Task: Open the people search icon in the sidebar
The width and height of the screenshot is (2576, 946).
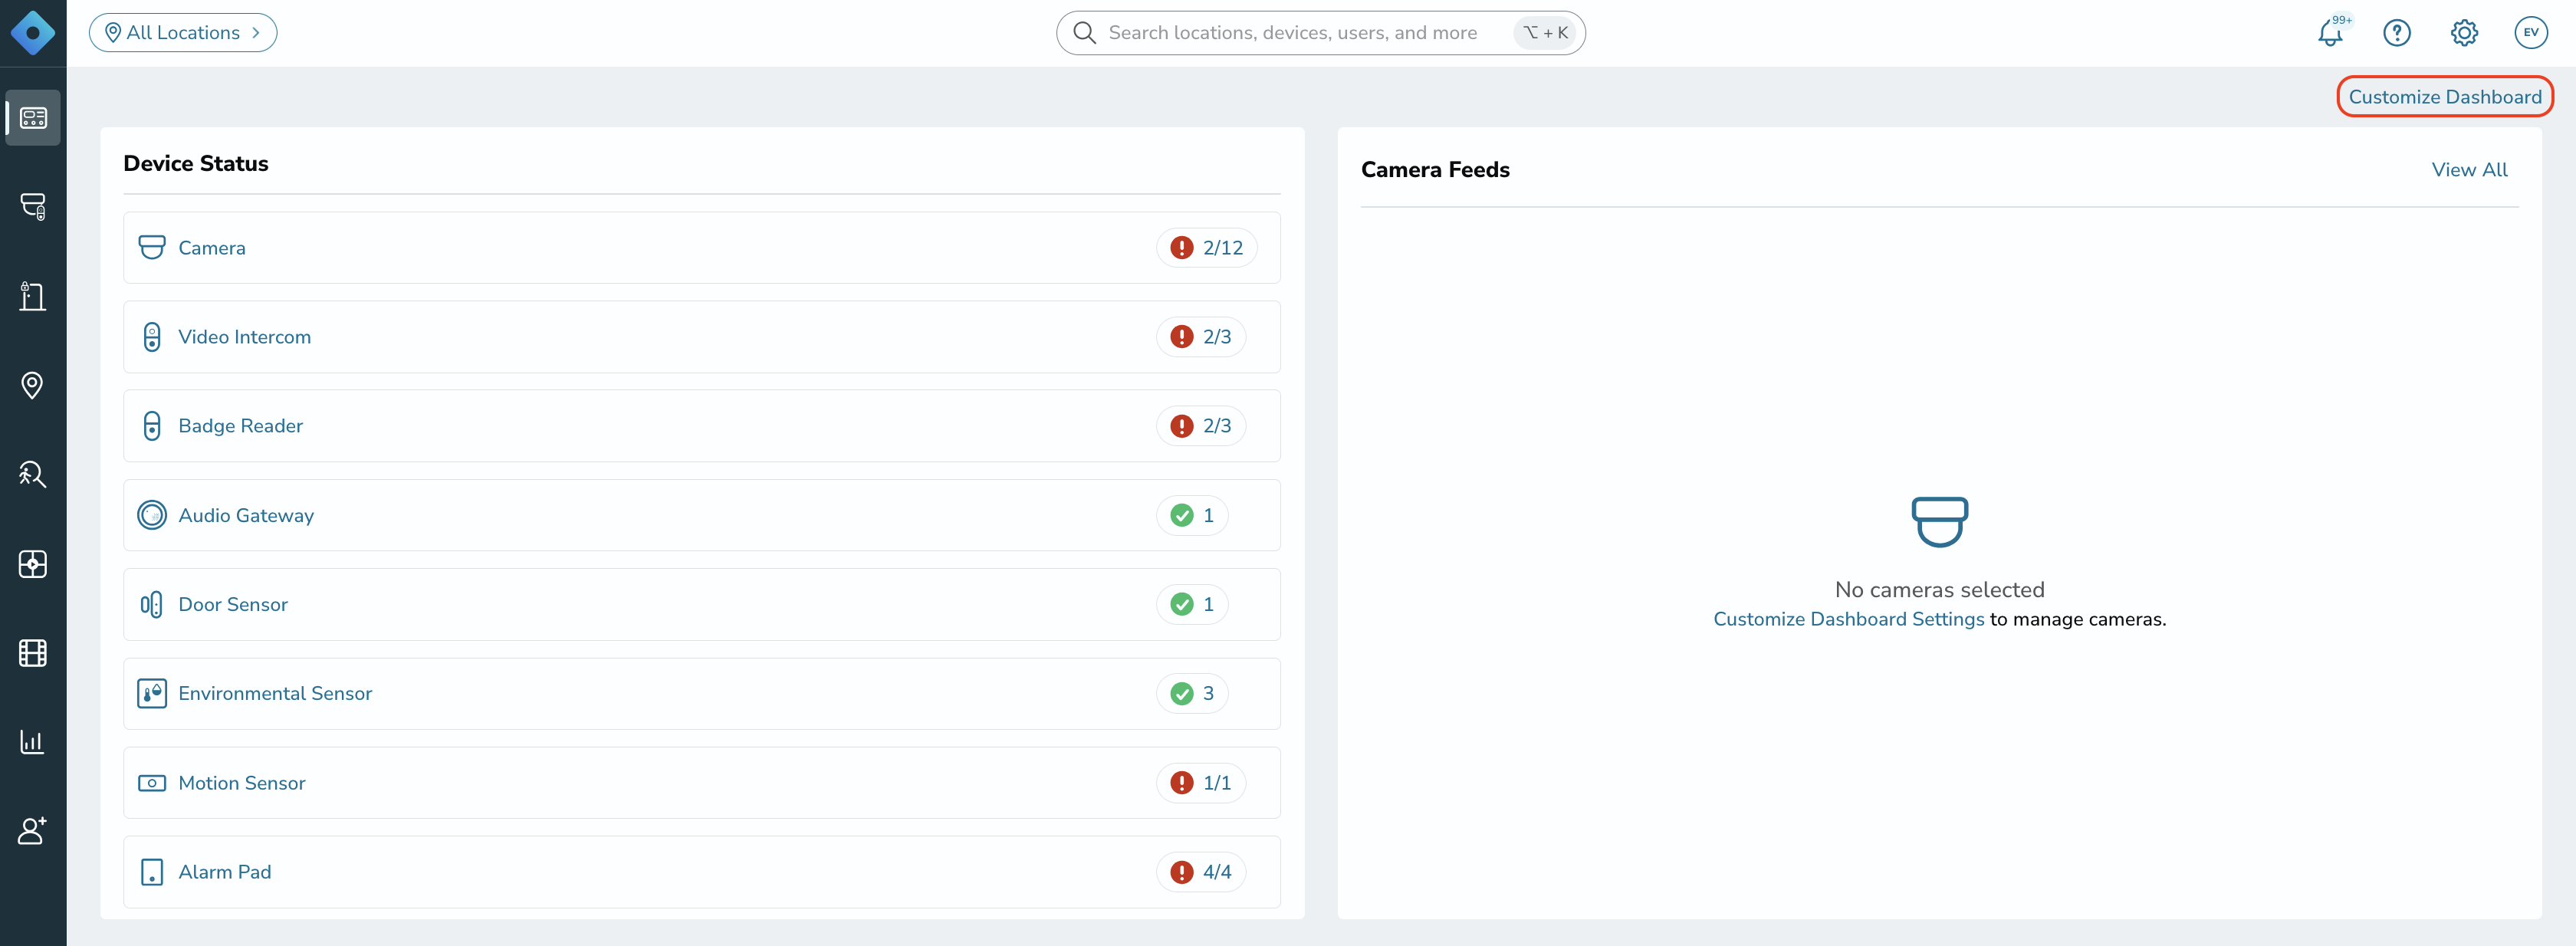Action: pyautogui.click(x=33, y=474)
